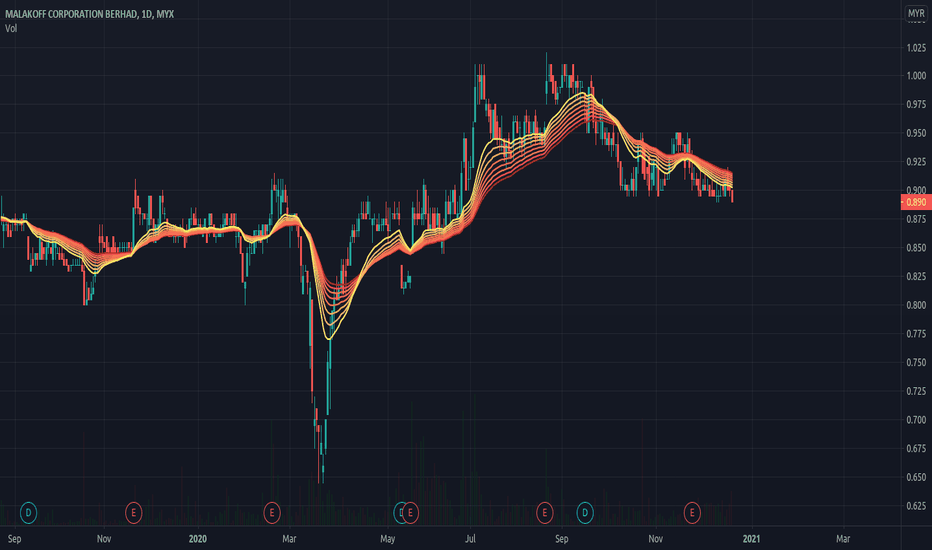The height and width of the screenshot is (550, 932).
Task: Click the Mar label between 2020 and May
Action: 289,539
